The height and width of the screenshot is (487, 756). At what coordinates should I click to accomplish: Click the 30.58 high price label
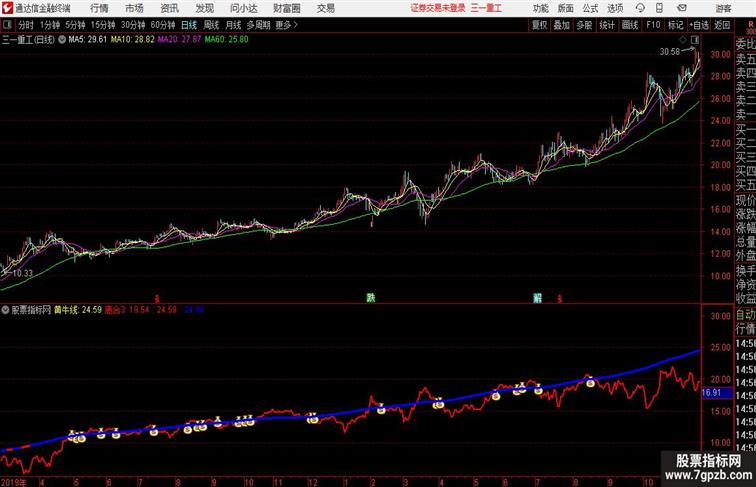pyautogui.click(x=670, y=52)
